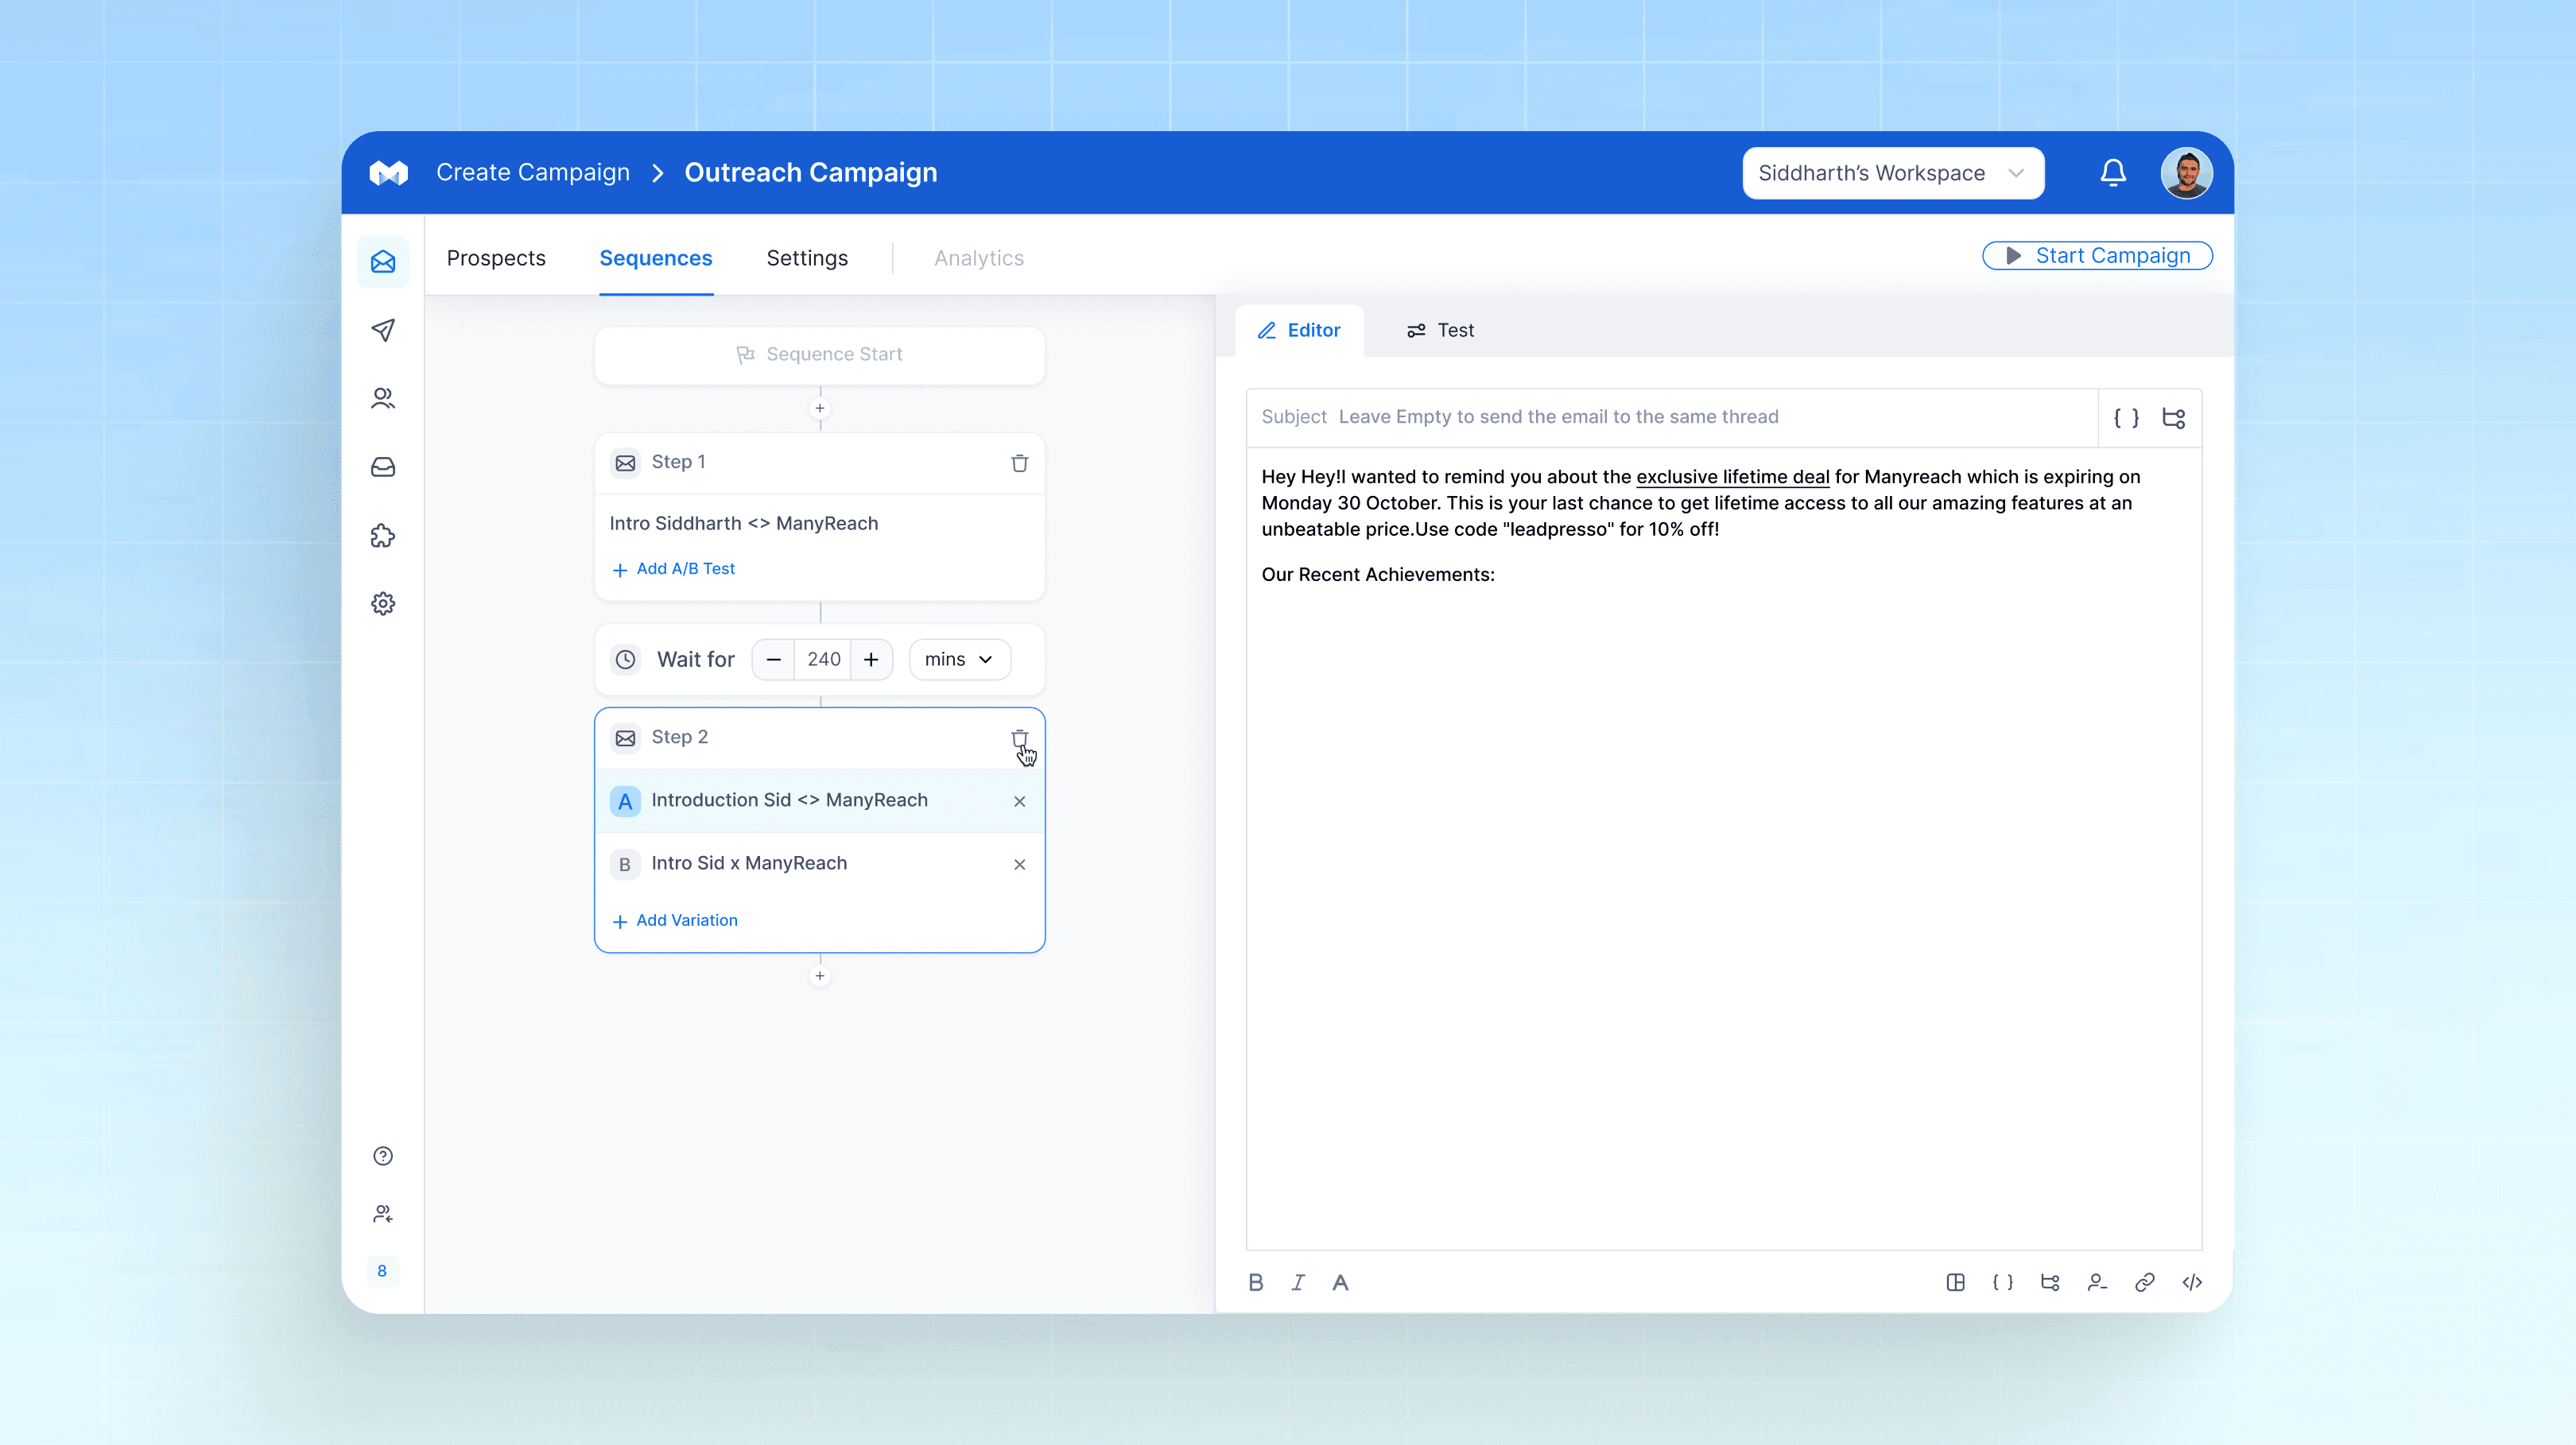Image resolution: width=2576 pixels, height=1445 pixels.
Task: Open the settings gear icon in sidebar
Action: pyautogui.click(x=383, y=604)
